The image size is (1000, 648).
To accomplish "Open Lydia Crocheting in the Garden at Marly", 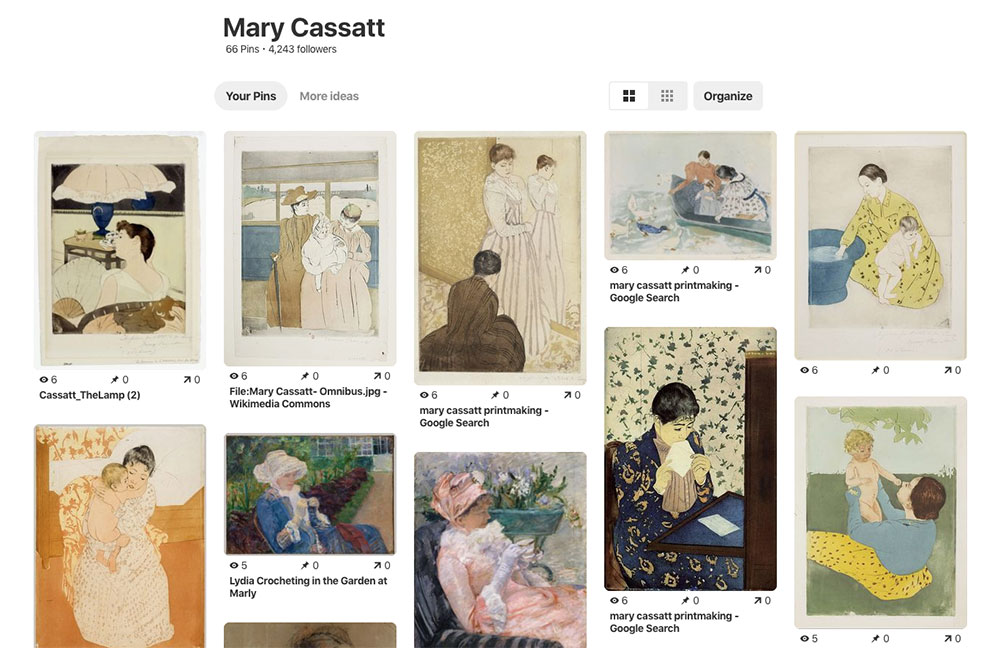I will point(307,587).
